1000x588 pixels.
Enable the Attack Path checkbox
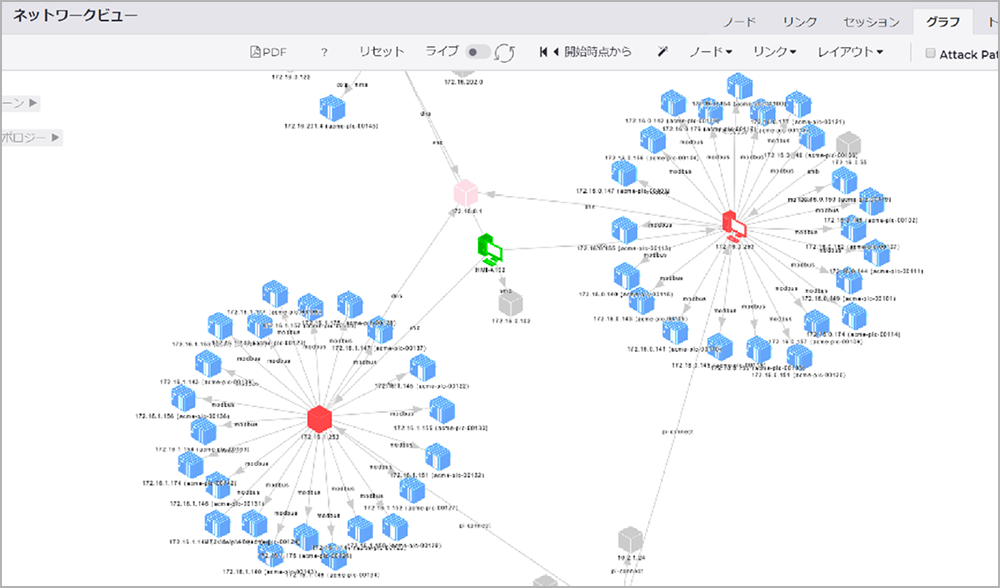[x=931, y=54]
